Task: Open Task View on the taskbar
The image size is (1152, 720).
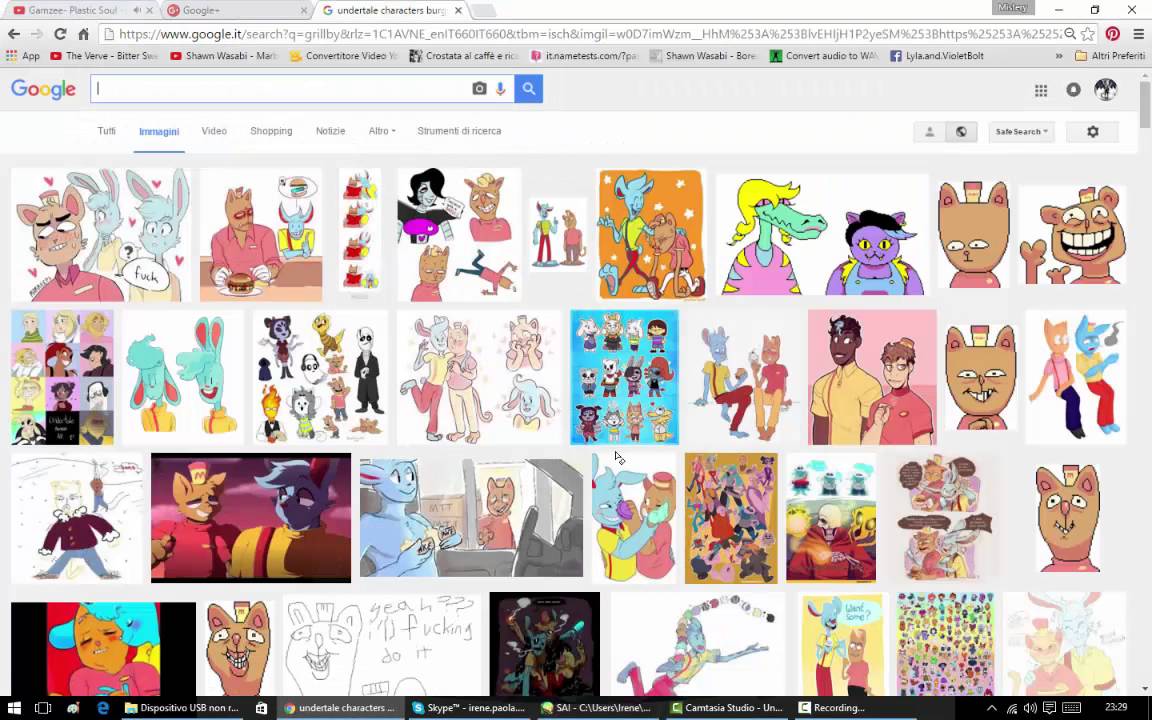Action: coord(43,708)
